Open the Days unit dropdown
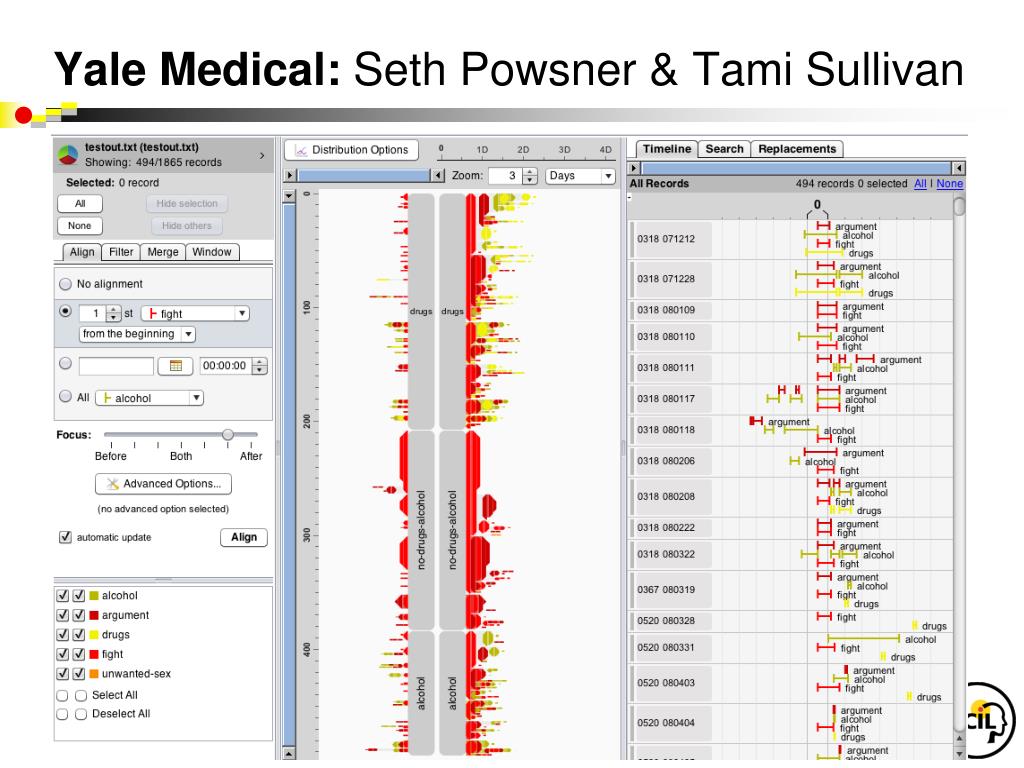 click(x=581, y=176)
